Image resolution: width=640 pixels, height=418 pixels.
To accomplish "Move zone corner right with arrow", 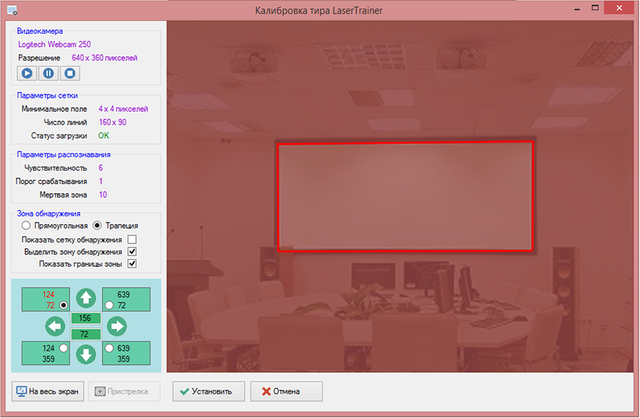I will point(117,326).
